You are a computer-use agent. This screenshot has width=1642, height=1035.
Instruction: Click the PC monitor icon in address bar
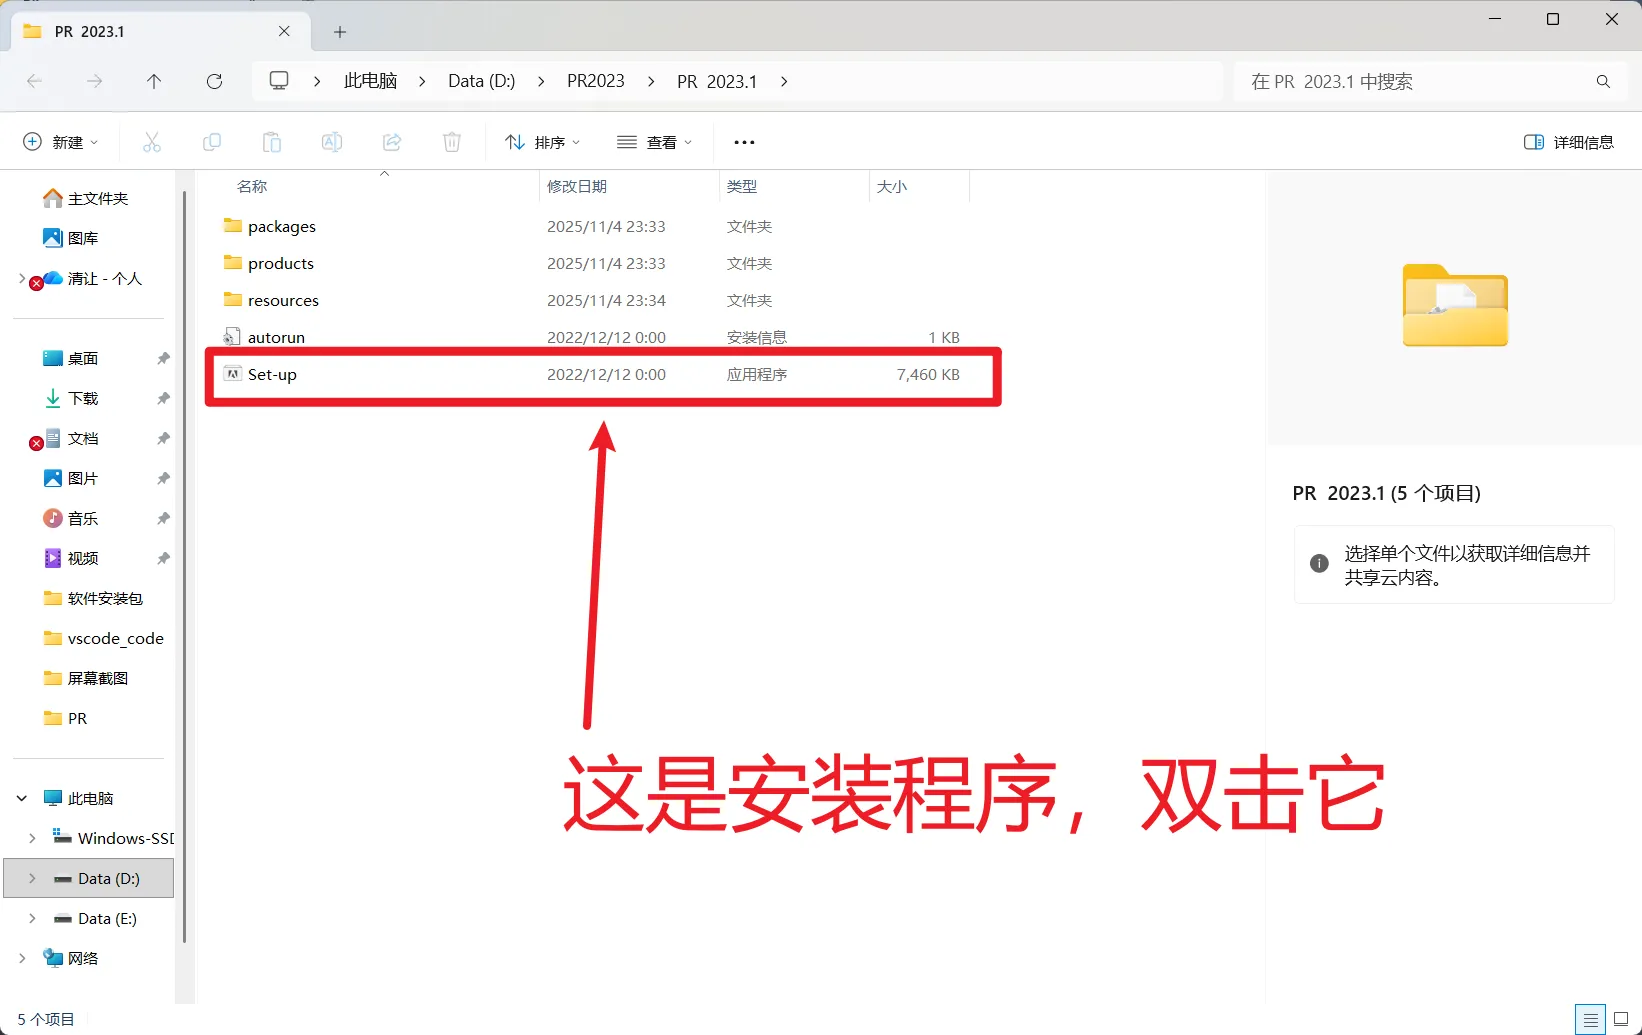[279, 81]
